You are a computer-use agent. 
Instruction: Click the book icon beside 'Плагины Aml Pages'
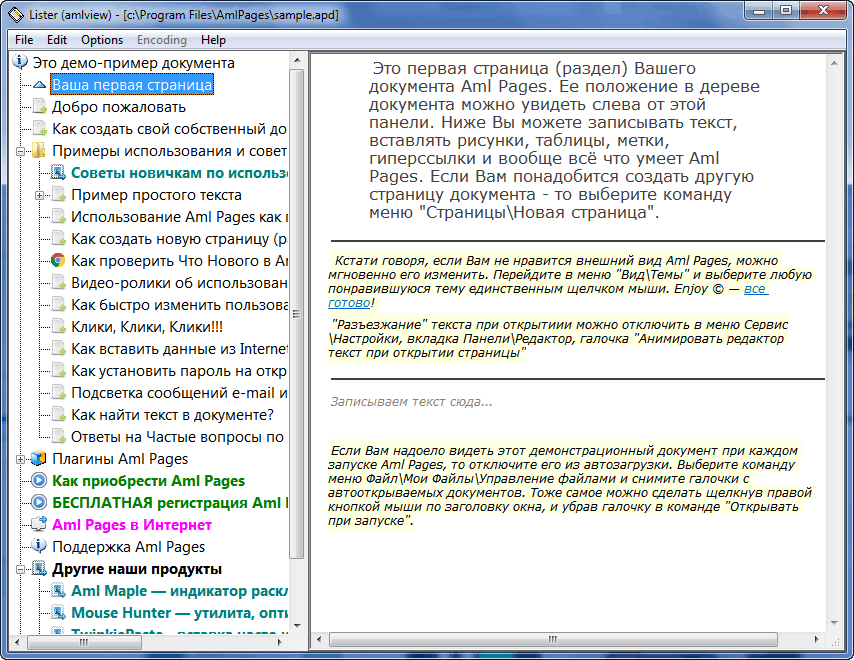pyautogui.click(x=39, y=459)
